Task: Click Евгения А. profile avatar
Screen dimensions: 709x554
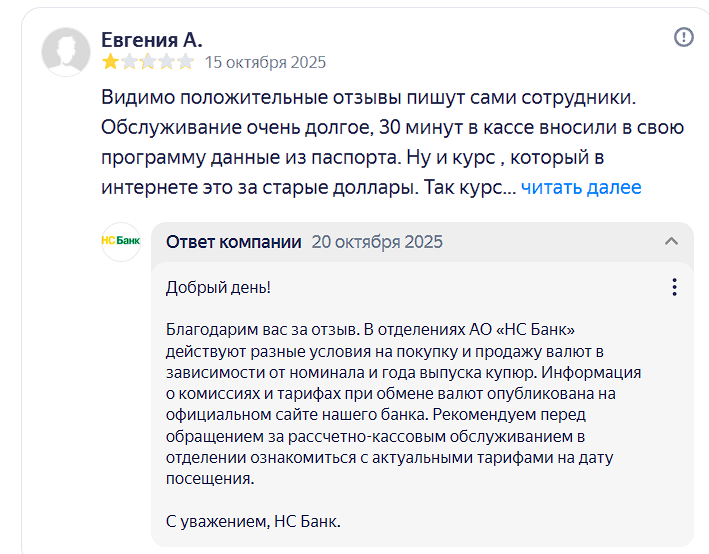Action: pyautogui.click(x=66, y=52)
